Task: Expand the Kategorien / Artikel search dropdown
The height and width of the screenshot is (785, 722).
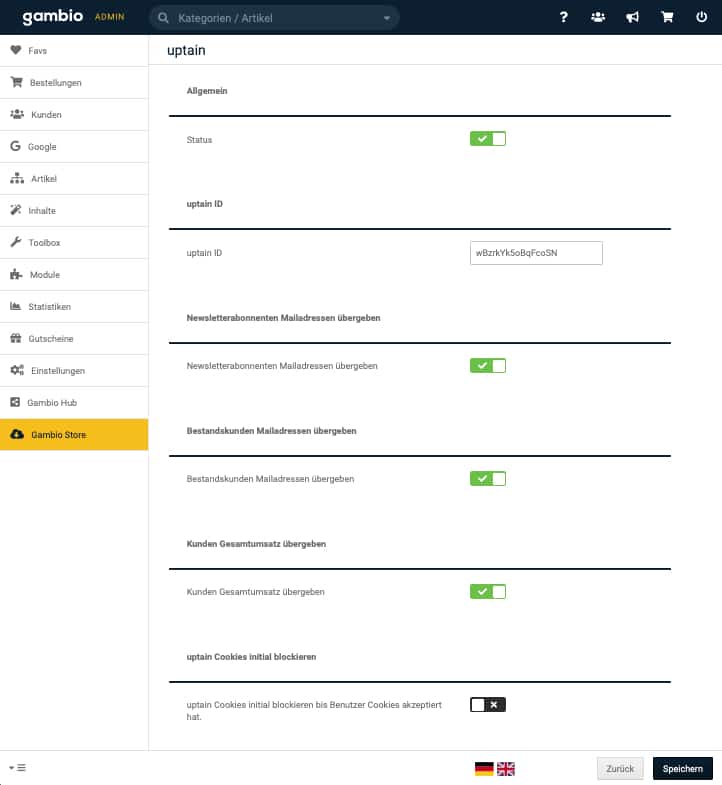Action: pyautogui.click(x=387, y=18)
